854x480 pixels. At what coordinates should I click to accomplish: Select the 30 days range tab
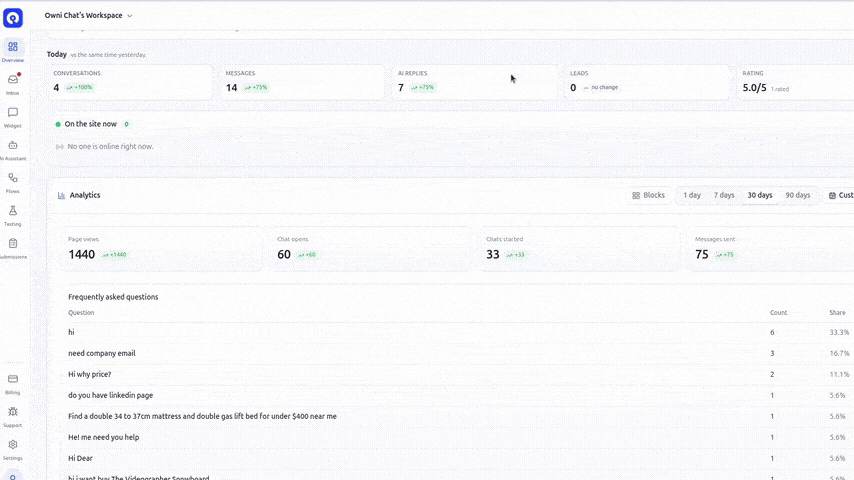tap(760, 195)
